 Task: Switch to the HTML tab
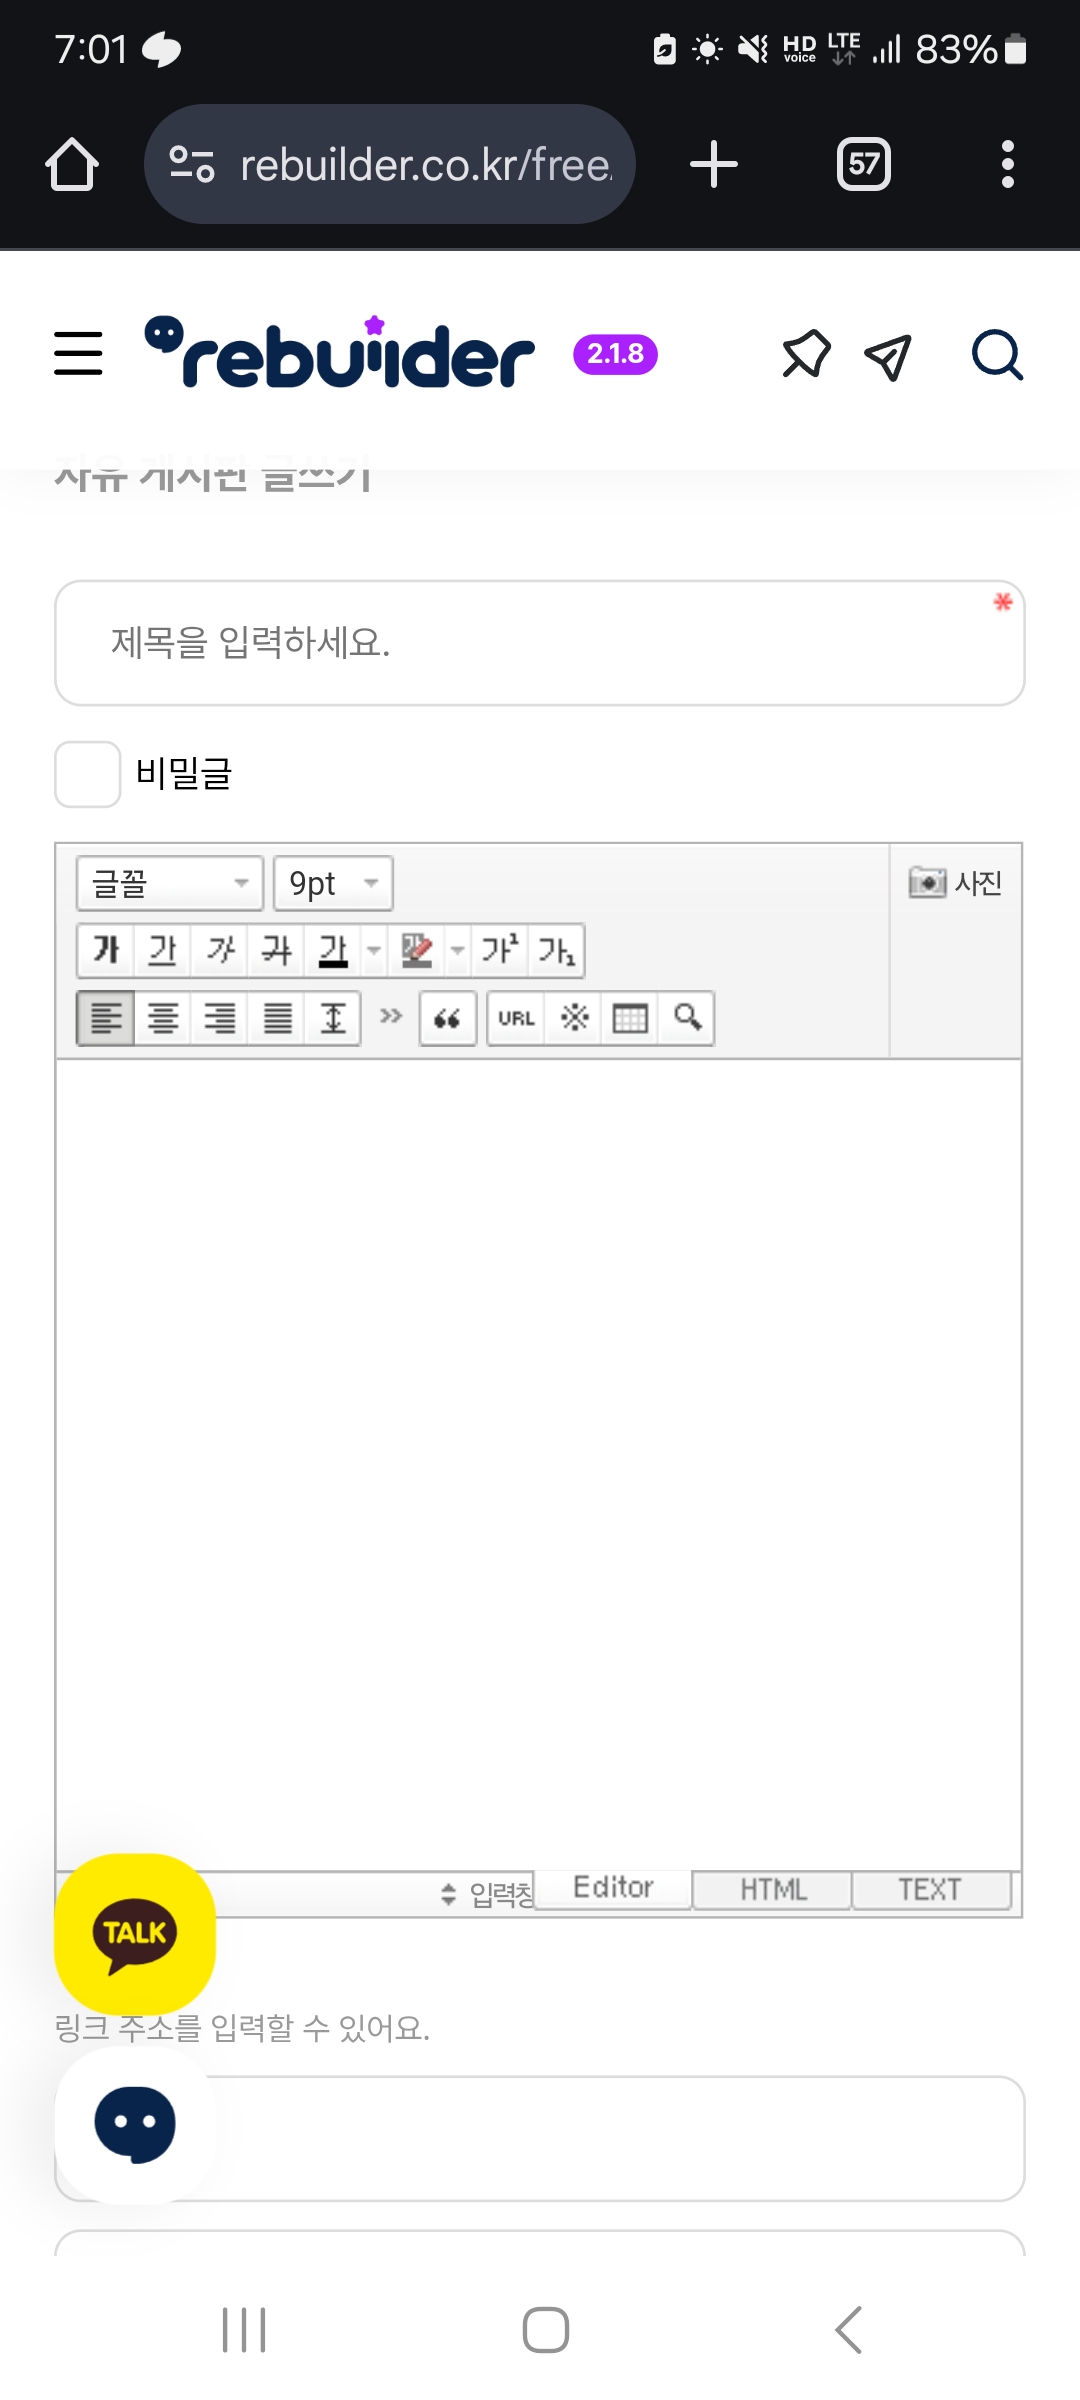pyautogui.click(x=772, y=1890)
